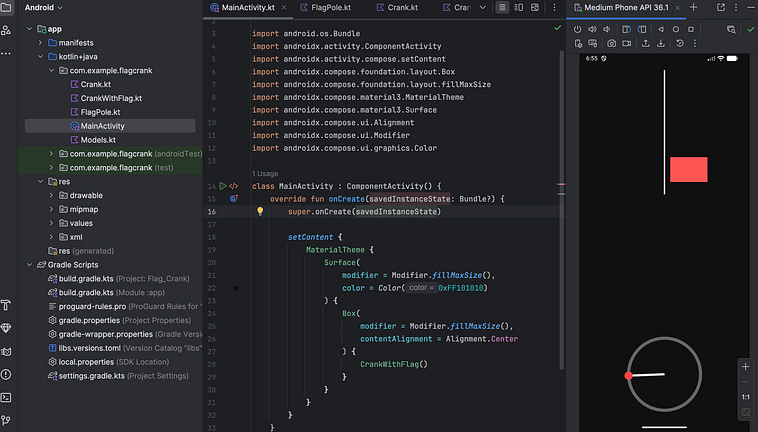The image size is (758, 432).
Task: Click the red flag rectangle in emulator
Action: (688, 169)
